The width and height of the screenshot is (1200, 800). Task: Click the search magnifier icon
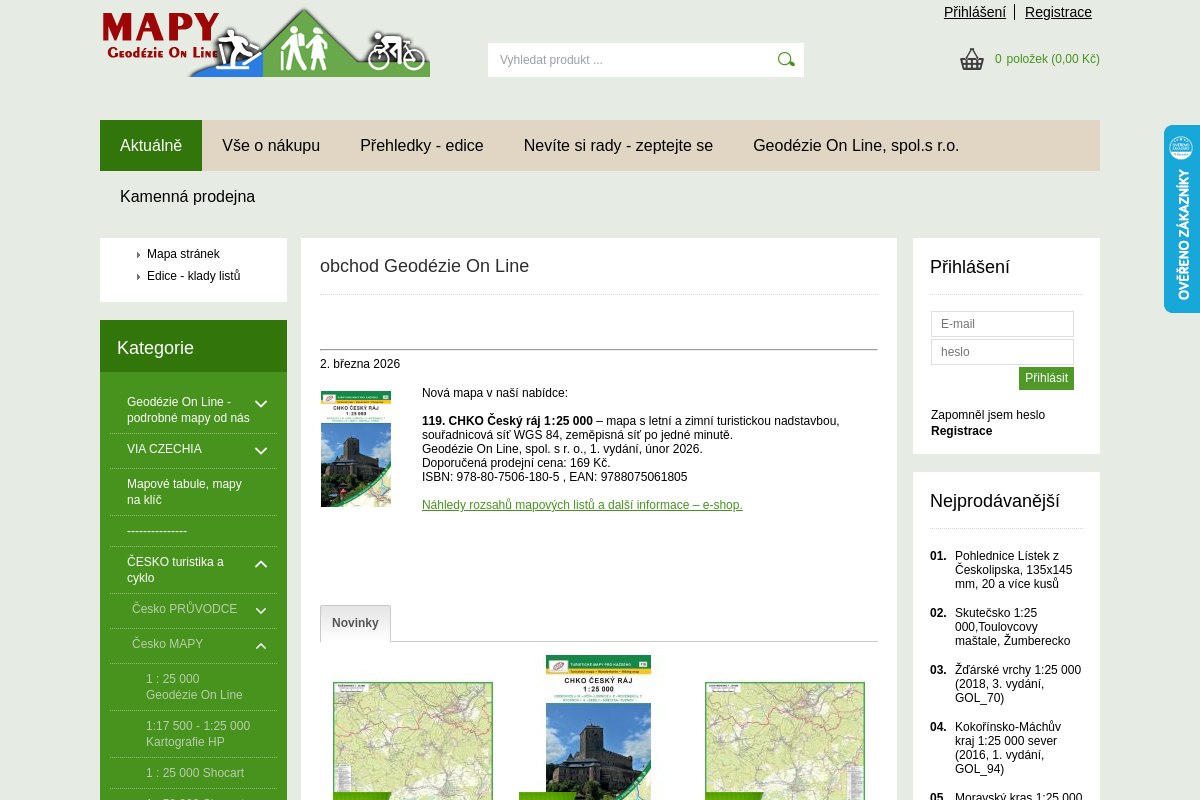point(786,59)
